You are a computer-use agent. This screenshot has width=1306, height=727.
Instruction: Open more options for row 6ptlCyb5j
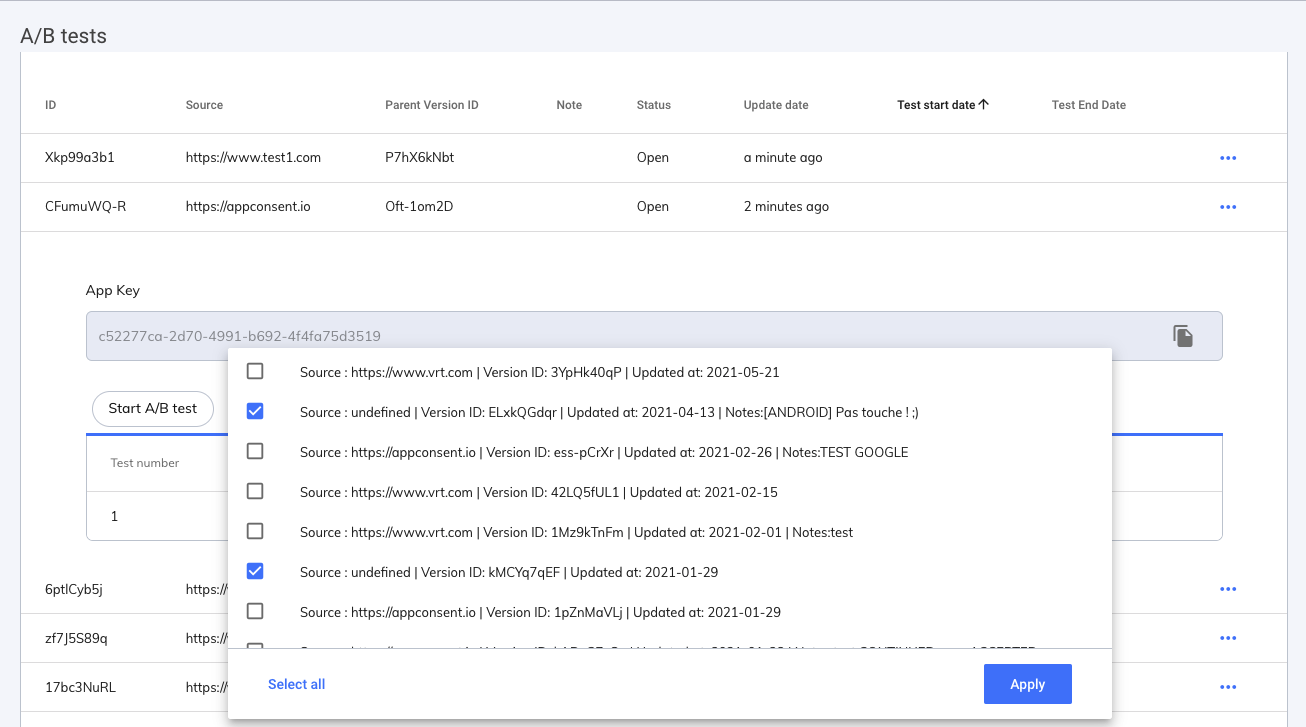pyautogui.click(x=1228, y=589)
